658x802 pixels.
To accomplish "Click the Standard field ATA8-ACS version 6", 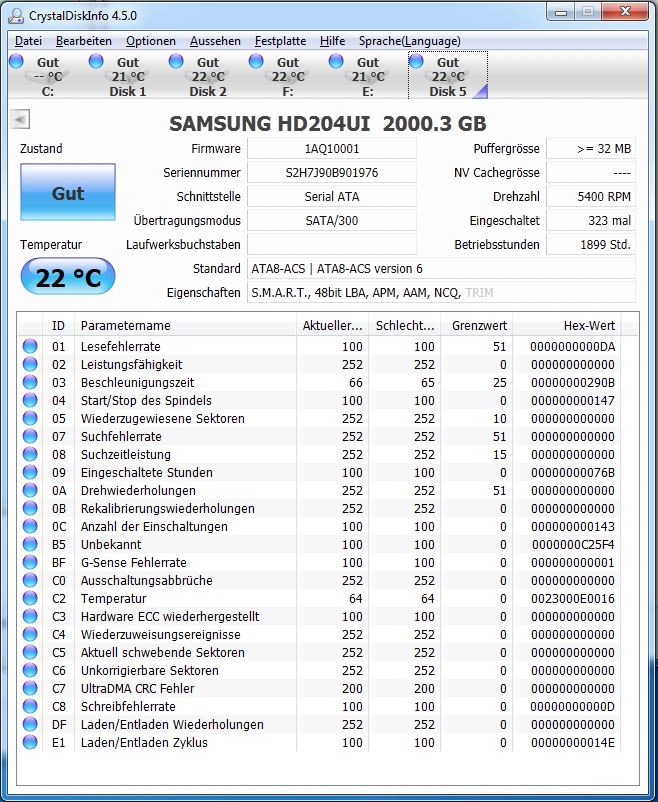I will click(x=441, y=269).
